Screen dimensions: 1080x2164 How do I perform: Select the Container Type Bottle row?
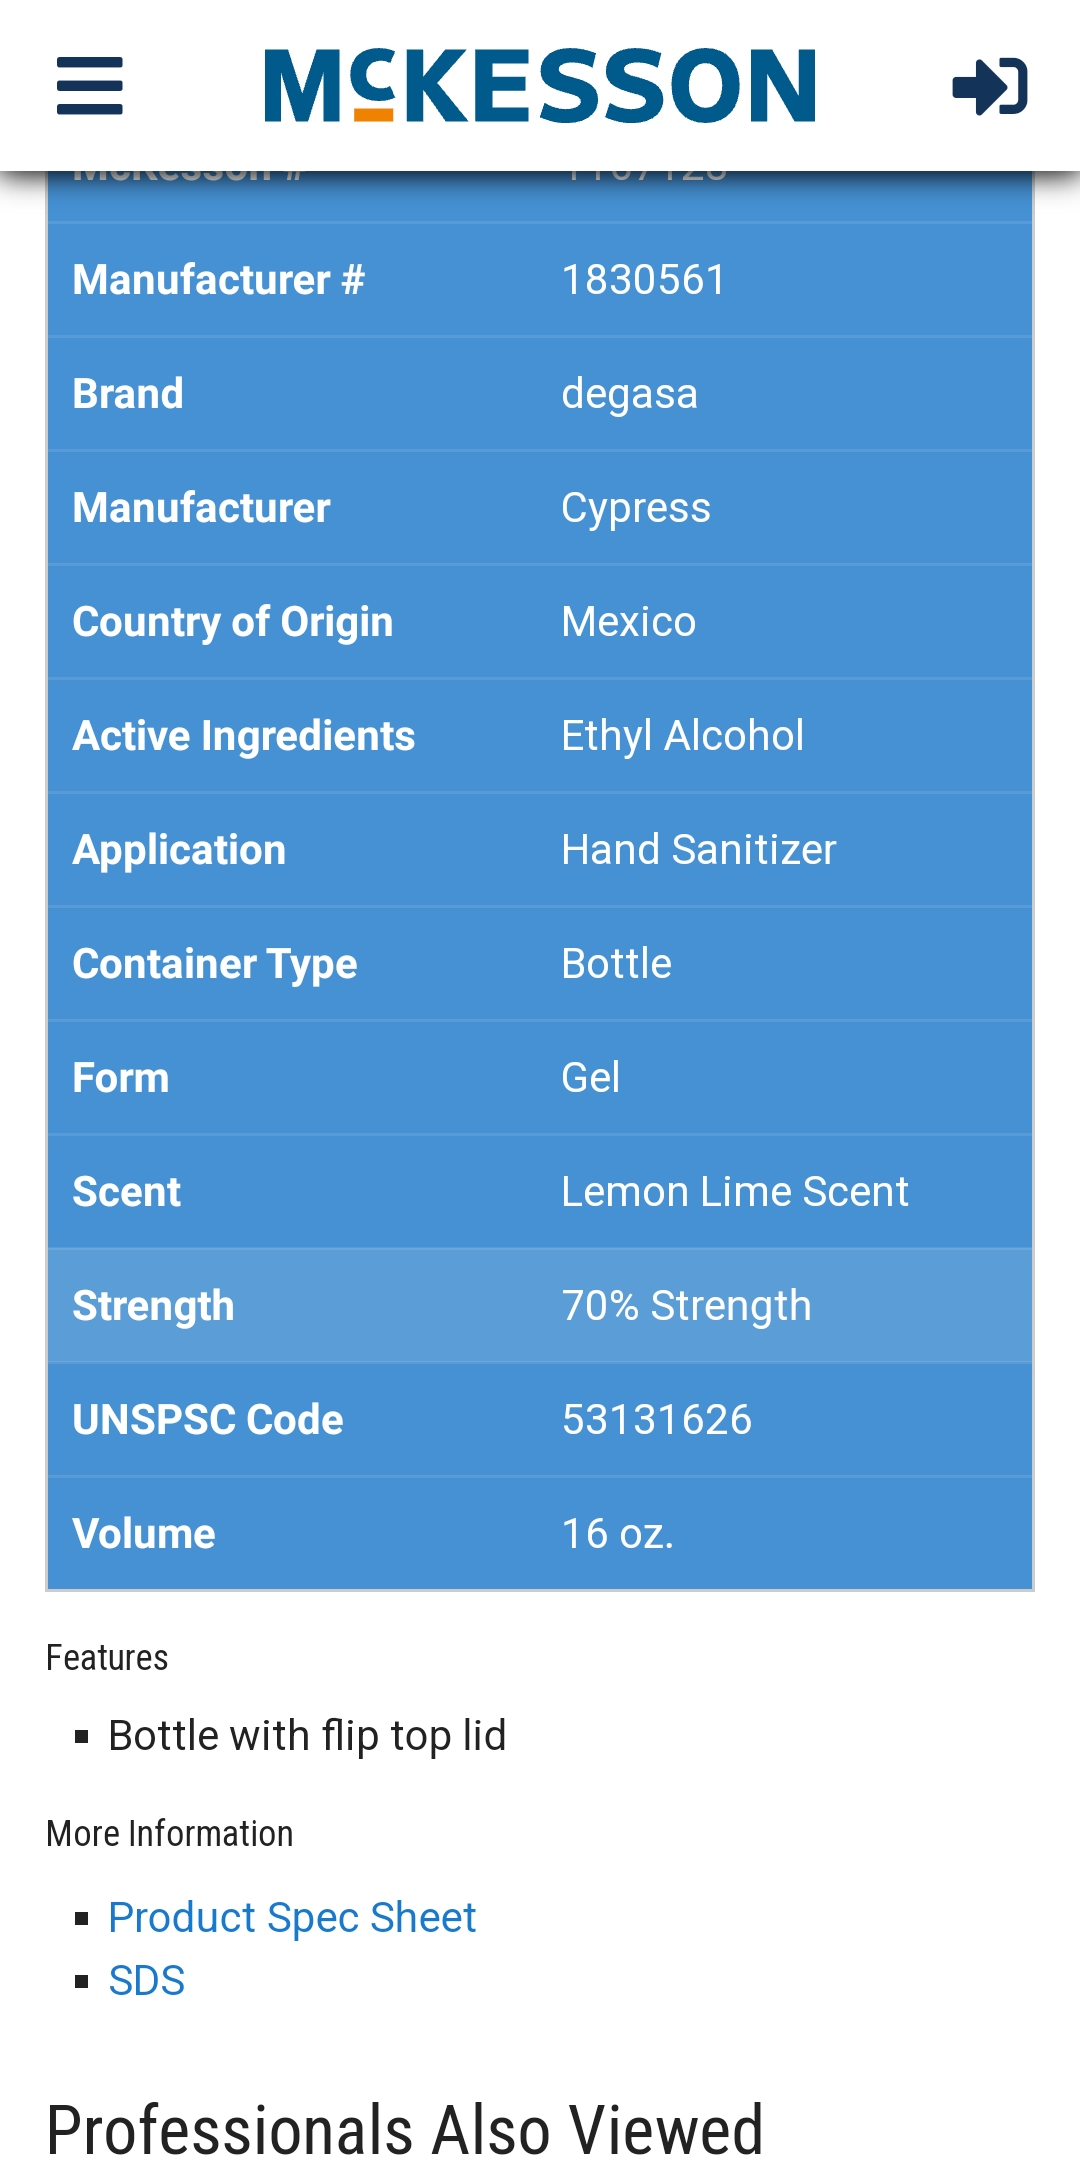coord(540,964)
